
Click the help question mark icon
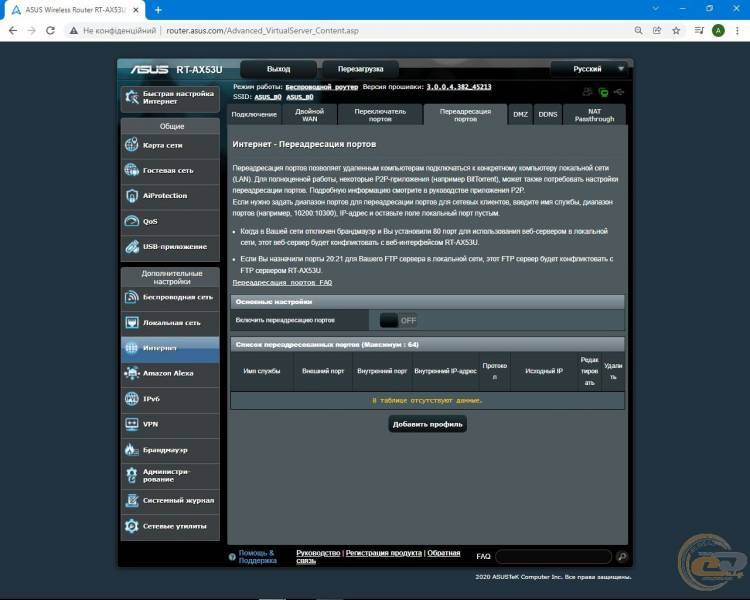(232, 557)
